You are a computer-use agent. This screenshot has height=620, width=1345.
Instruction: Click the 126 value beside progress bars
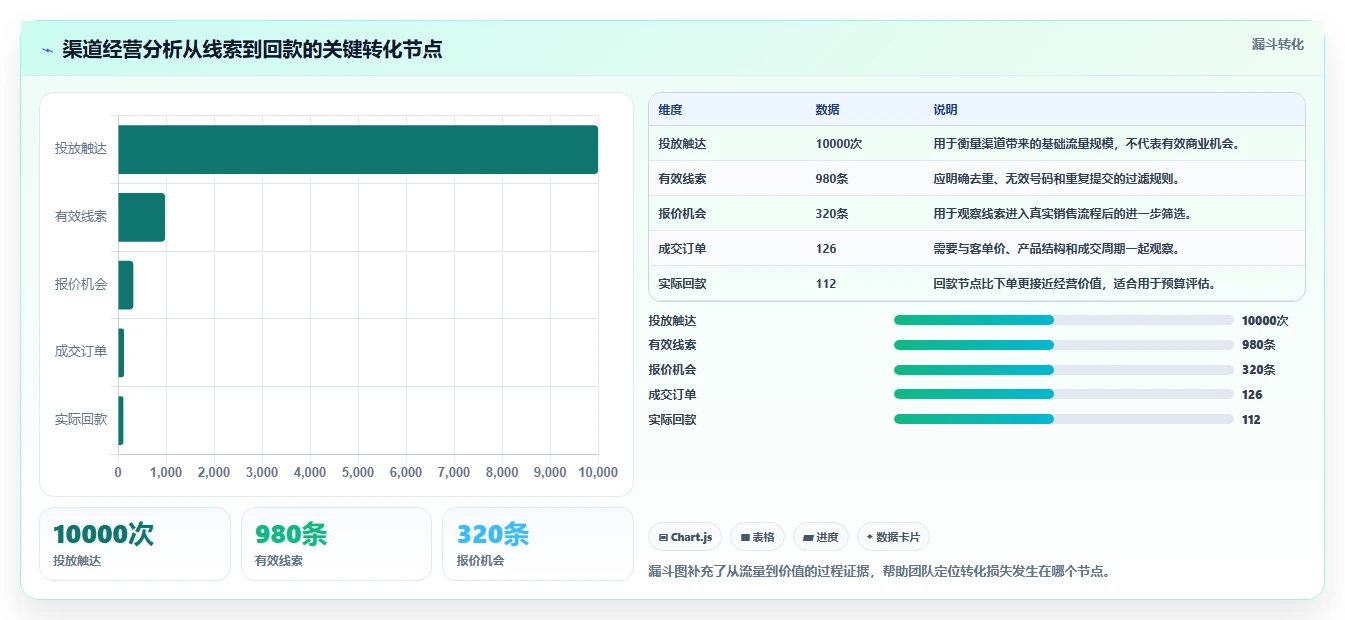[x=1252, y=395]
